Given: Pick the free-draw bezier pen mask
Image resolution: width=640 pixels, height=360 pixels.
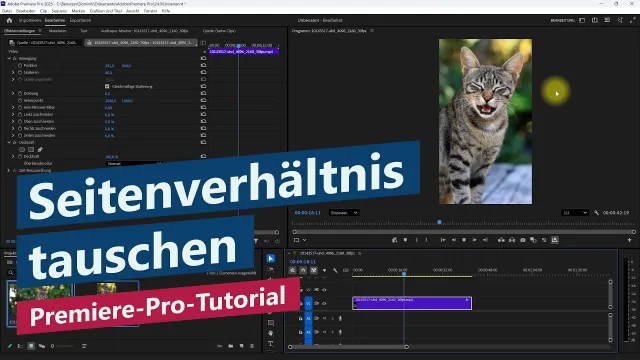Looking at the screenshot, I should coord(40,149).
